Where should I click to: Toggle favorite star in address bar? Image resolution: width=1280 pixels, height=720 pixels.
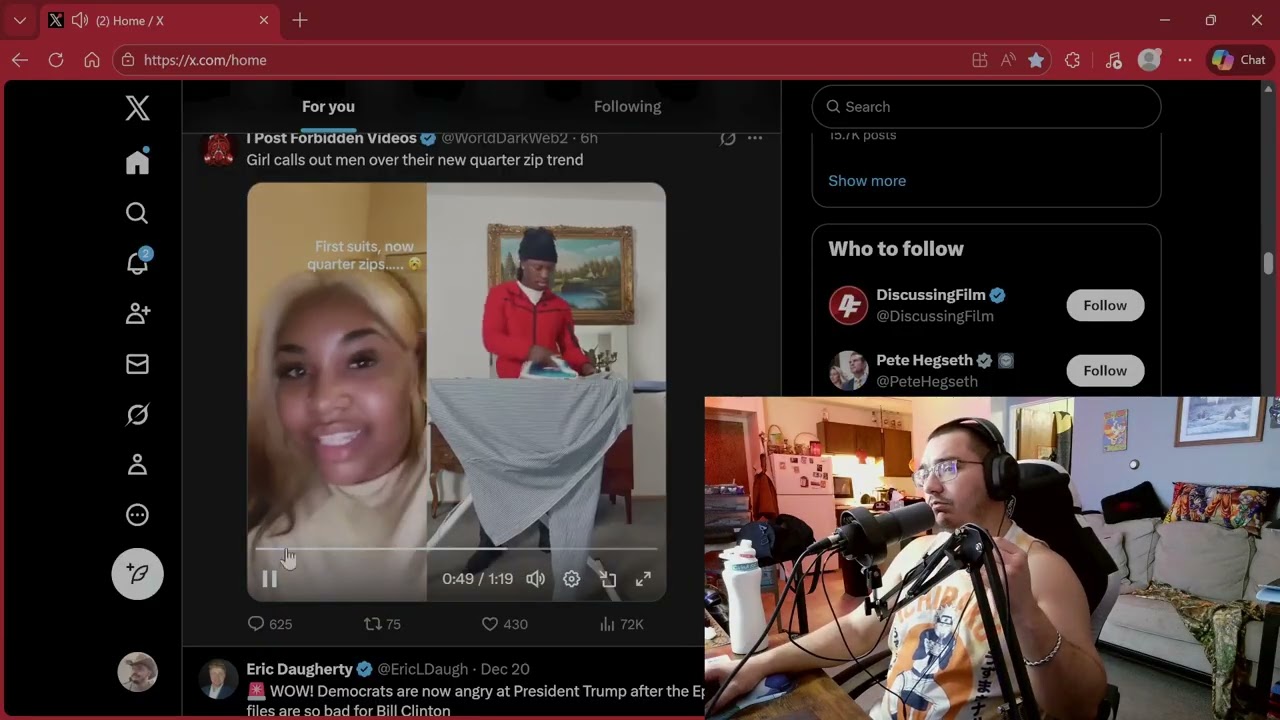pyautogui.click(x=1036, y=60)
